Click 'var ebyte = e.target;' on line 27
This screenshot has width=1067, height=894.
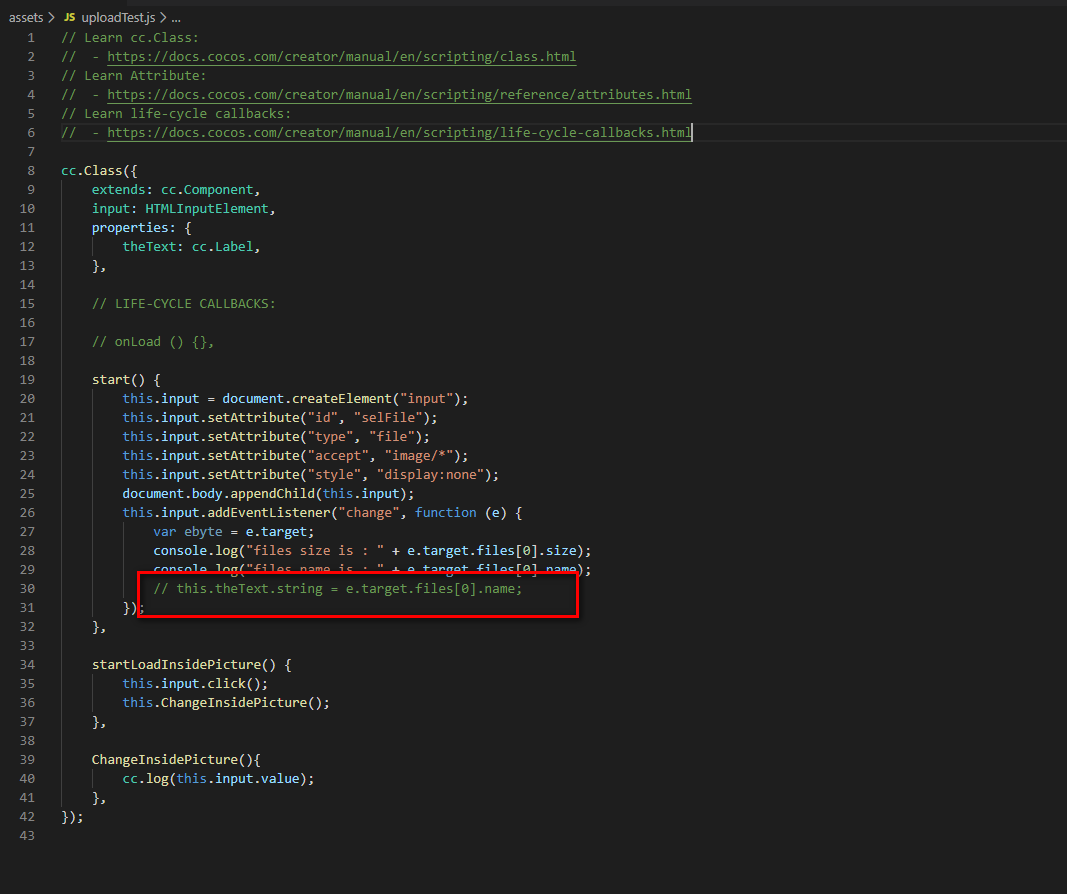click(x=233, y=532)
